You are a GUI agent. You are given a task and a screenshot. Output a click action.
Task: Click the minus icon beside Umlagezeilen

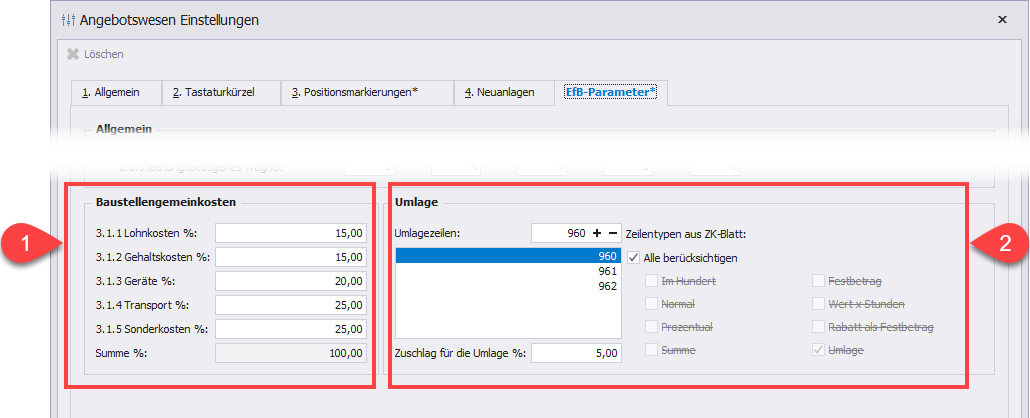(x=612, y=233)
